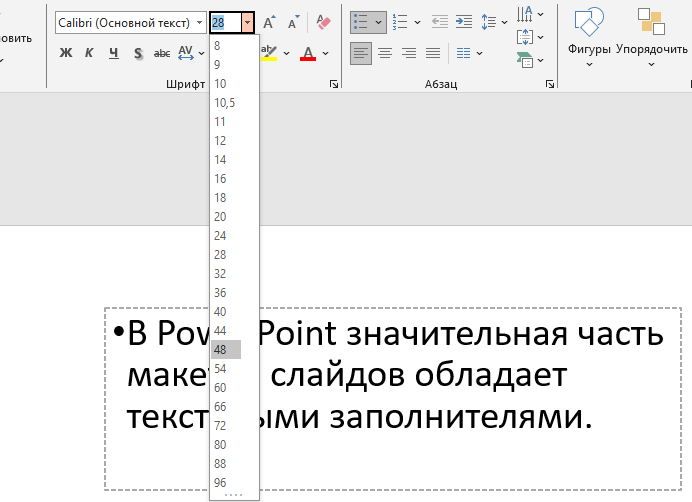
Task: Click text direction icon
Action: tap(525, 14)
